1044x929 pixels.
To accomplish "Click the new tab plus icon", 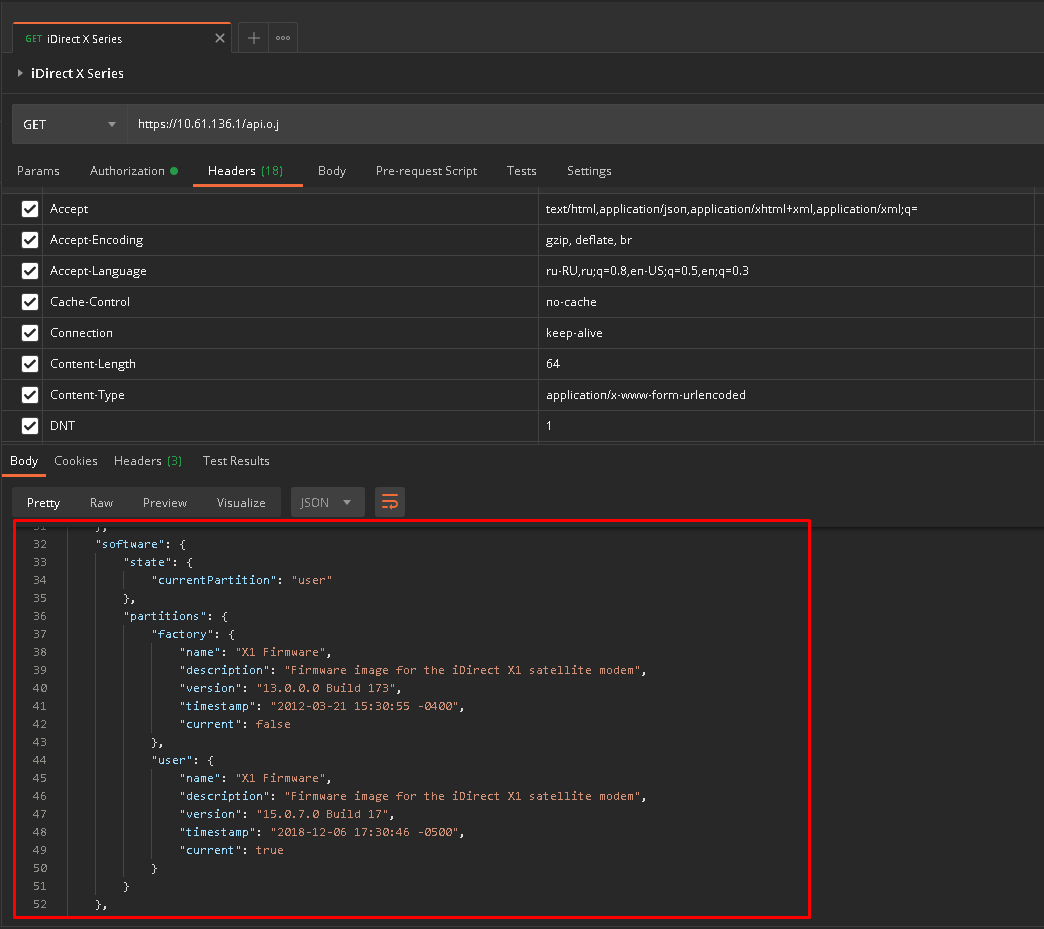I will [x=254, y=38].
